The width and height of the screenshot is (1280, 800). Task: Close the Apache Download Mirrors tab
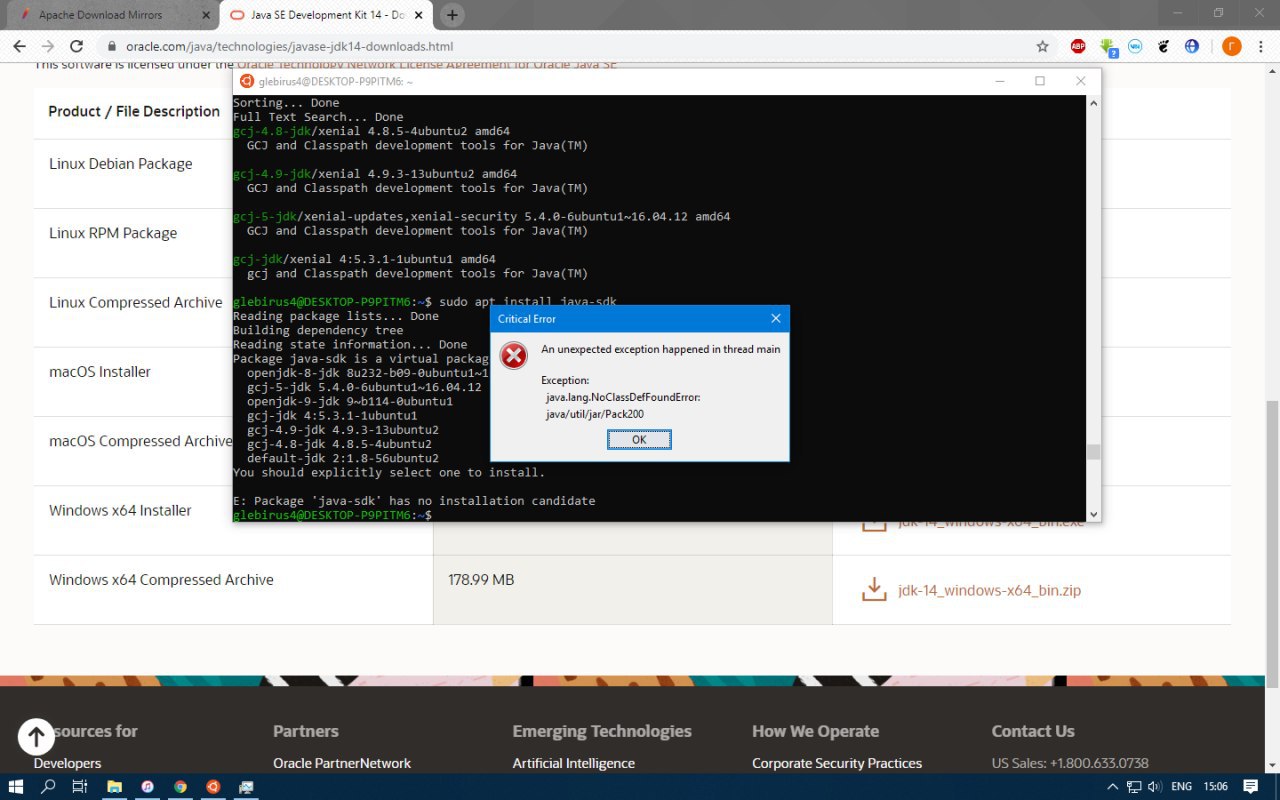click(x=204, y=15)
